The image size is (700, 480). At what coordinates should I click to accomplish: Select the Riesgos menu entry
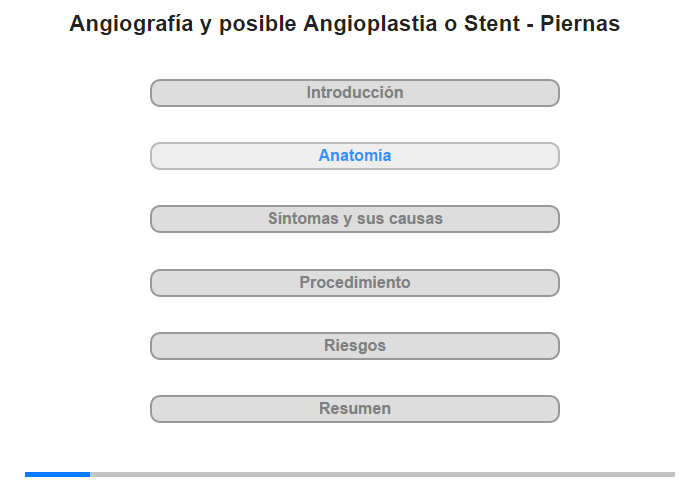(355, 346)
